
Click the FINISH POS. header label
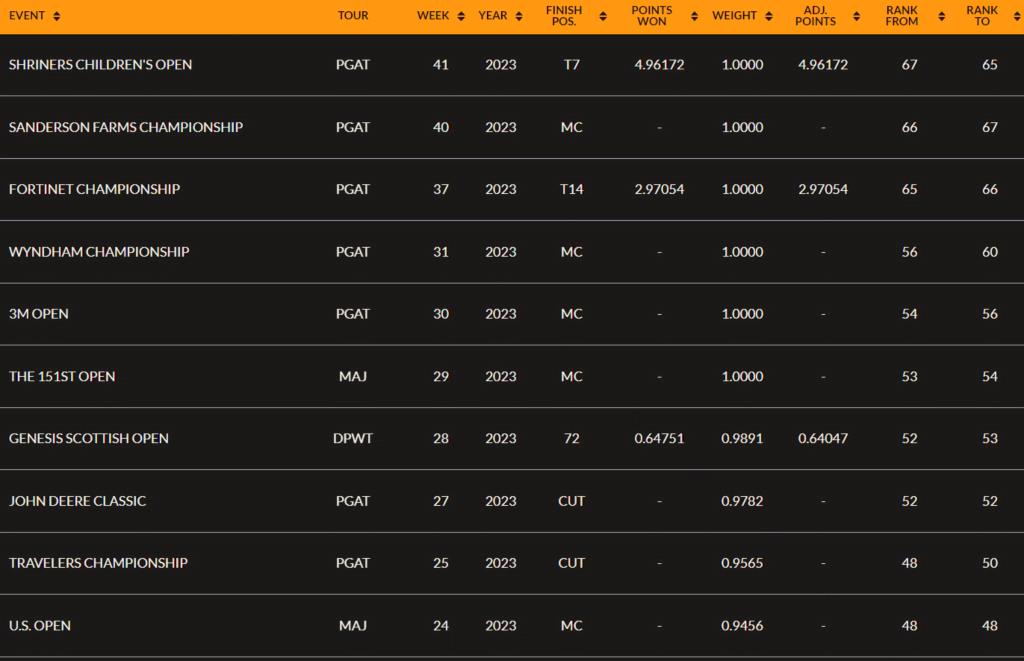tap(564, 16)
